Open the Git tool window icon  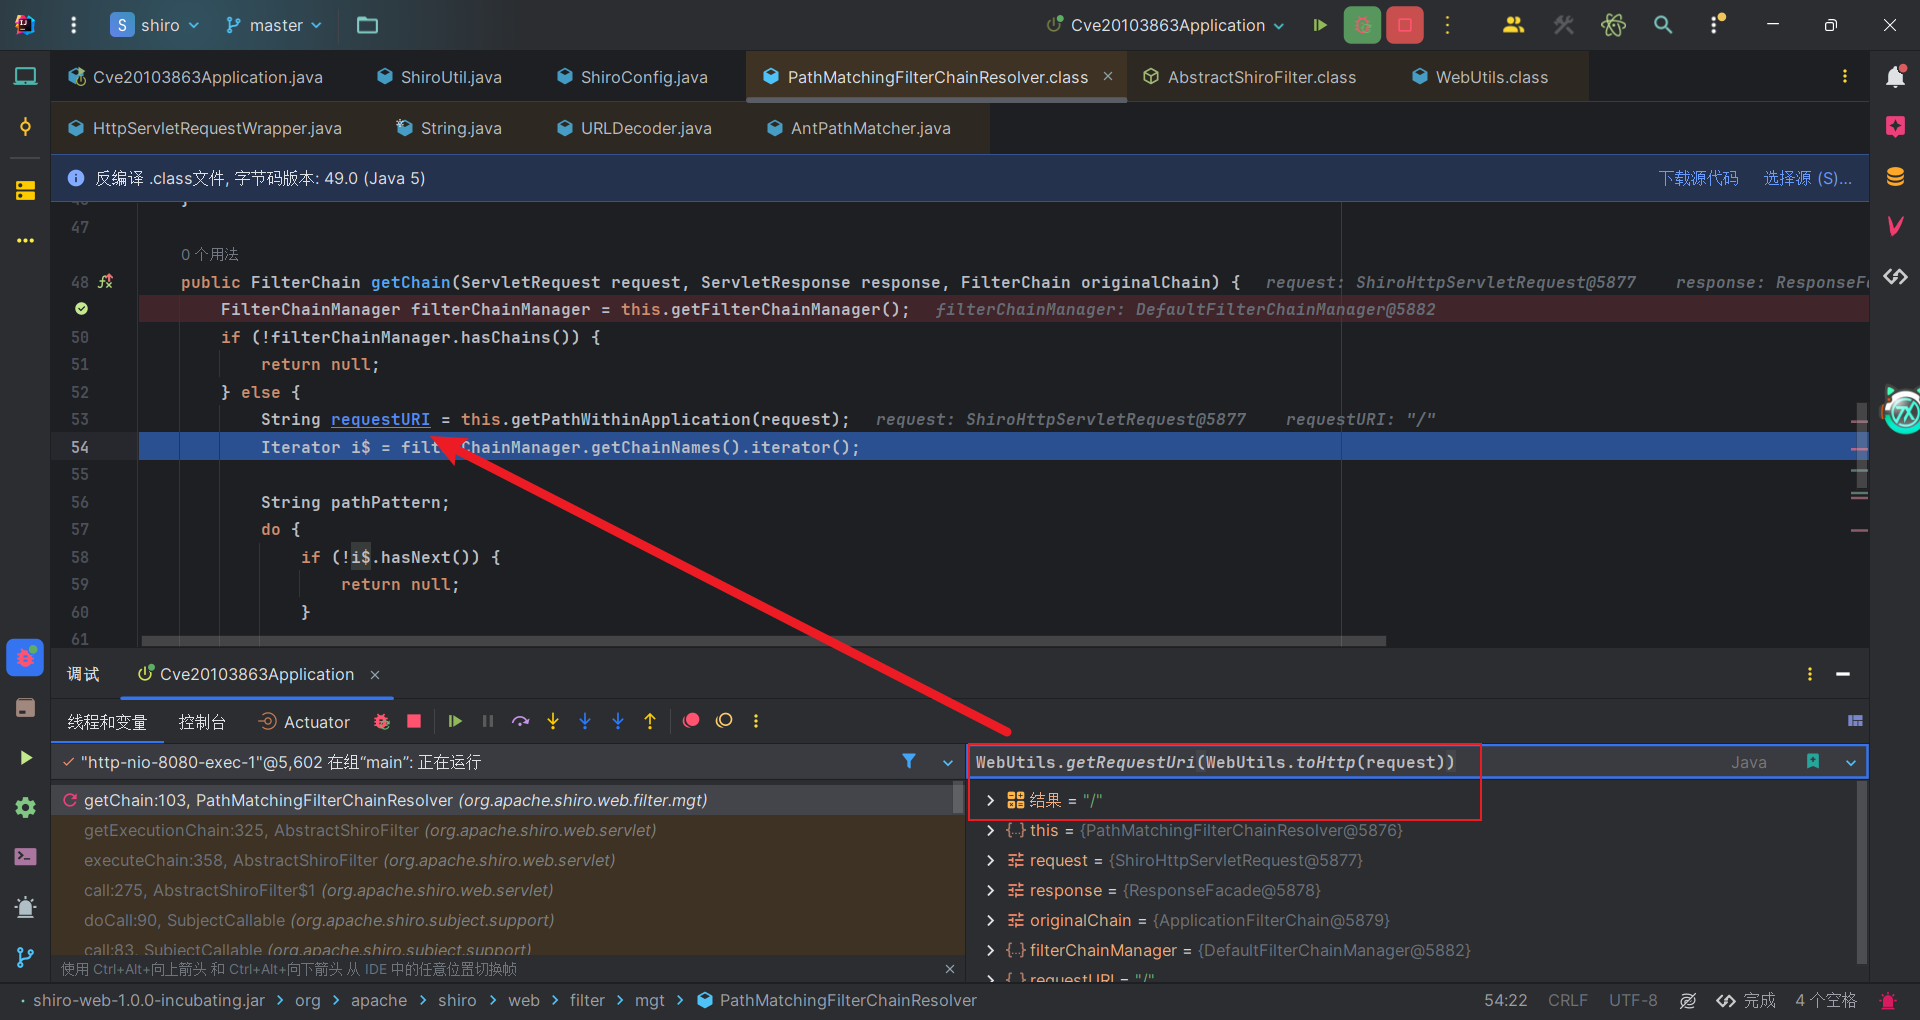pyautogui.click(x=25, y=957)
